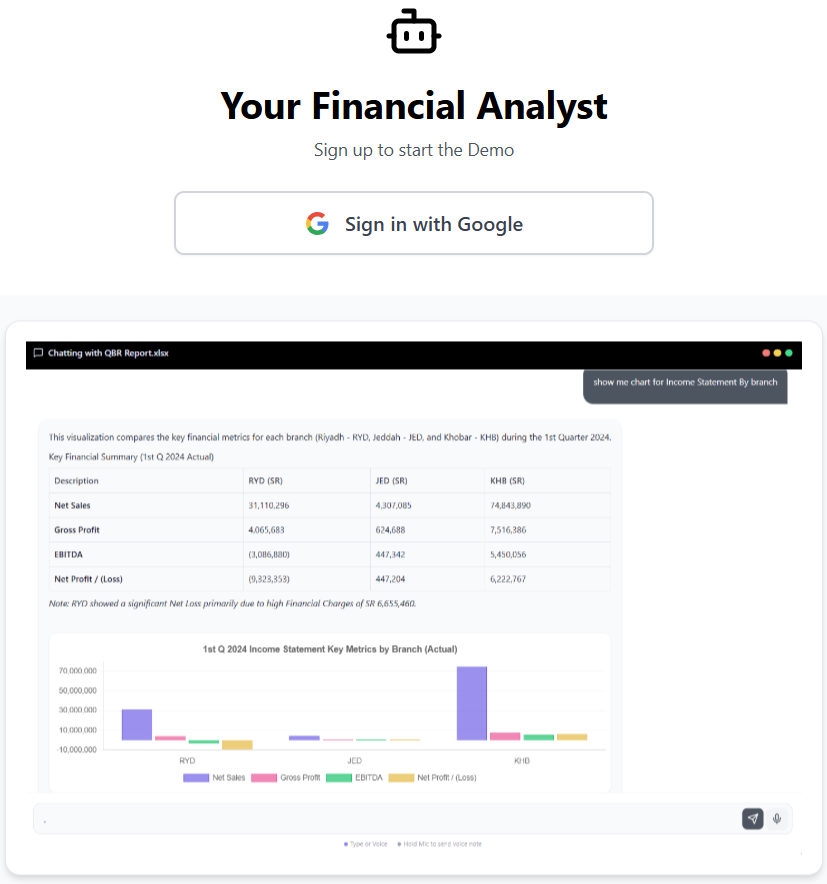Image resolution: width=827 pixels, height=884 pixels.
Task: Click the purple dot beside Type or Voice
Action: 344,844
